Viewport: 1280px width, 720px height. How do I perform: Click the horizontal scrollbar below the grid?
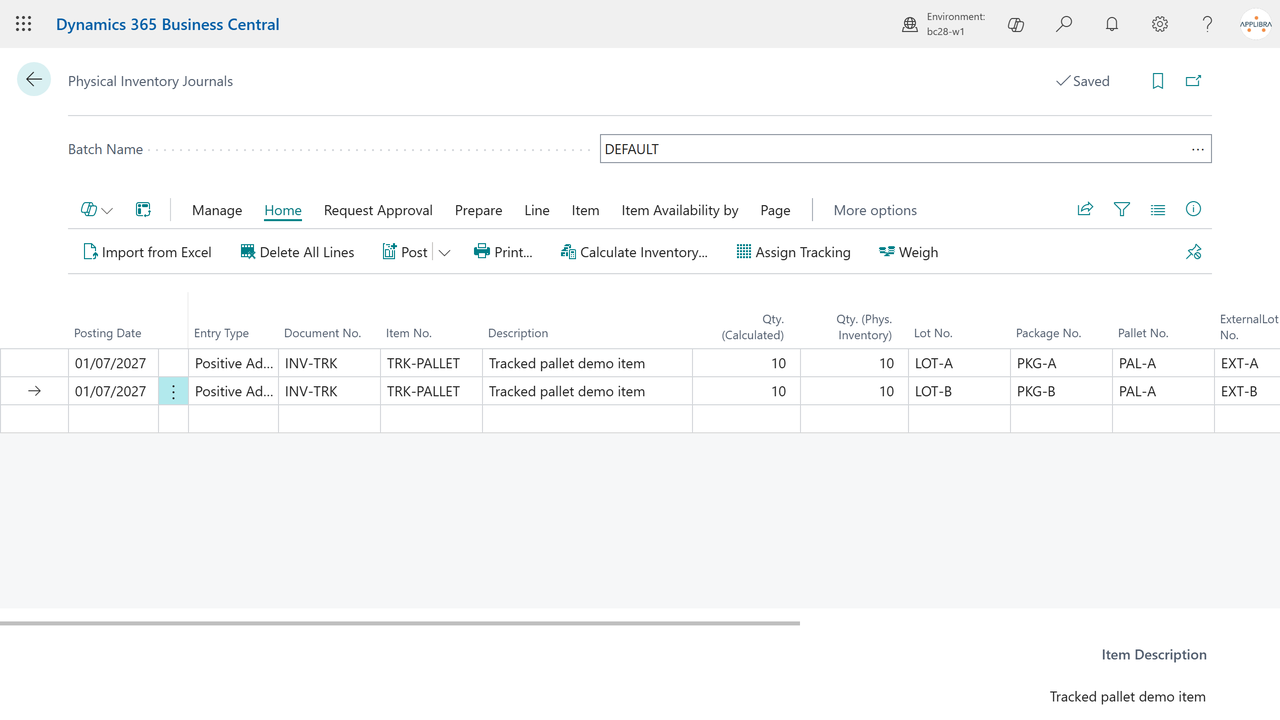click(x=400, y=623)
